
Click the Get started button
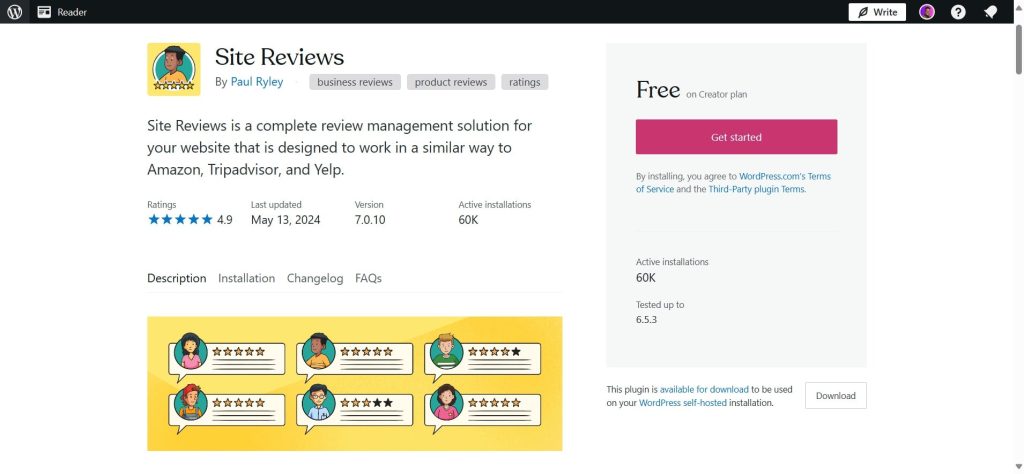pos(736,137)
